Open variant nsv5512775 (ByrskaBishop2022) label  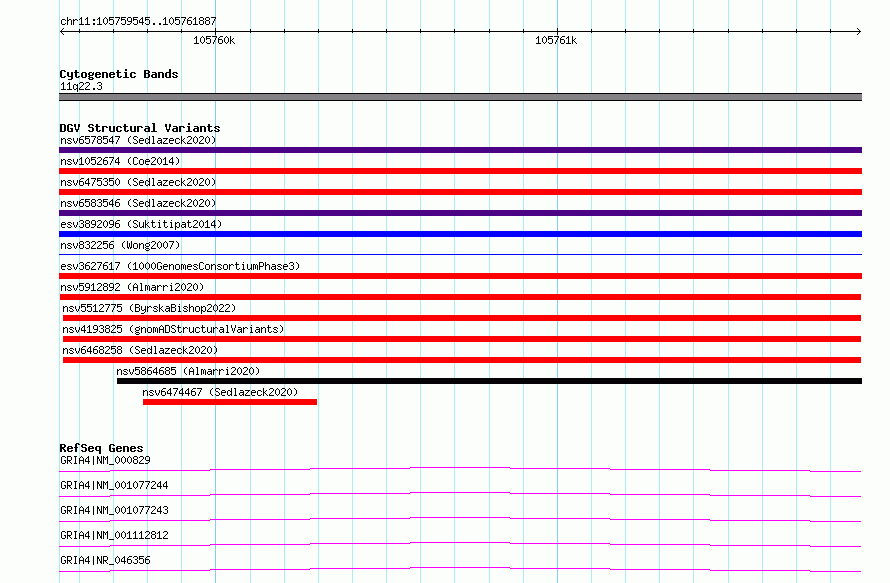(149, 308)
